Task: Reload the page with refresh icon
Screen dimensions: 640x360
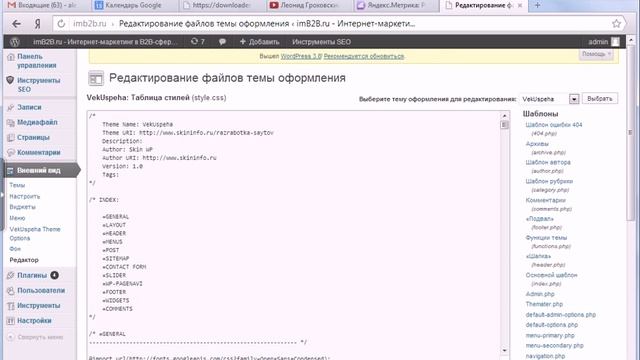Action: click(61, 24)
